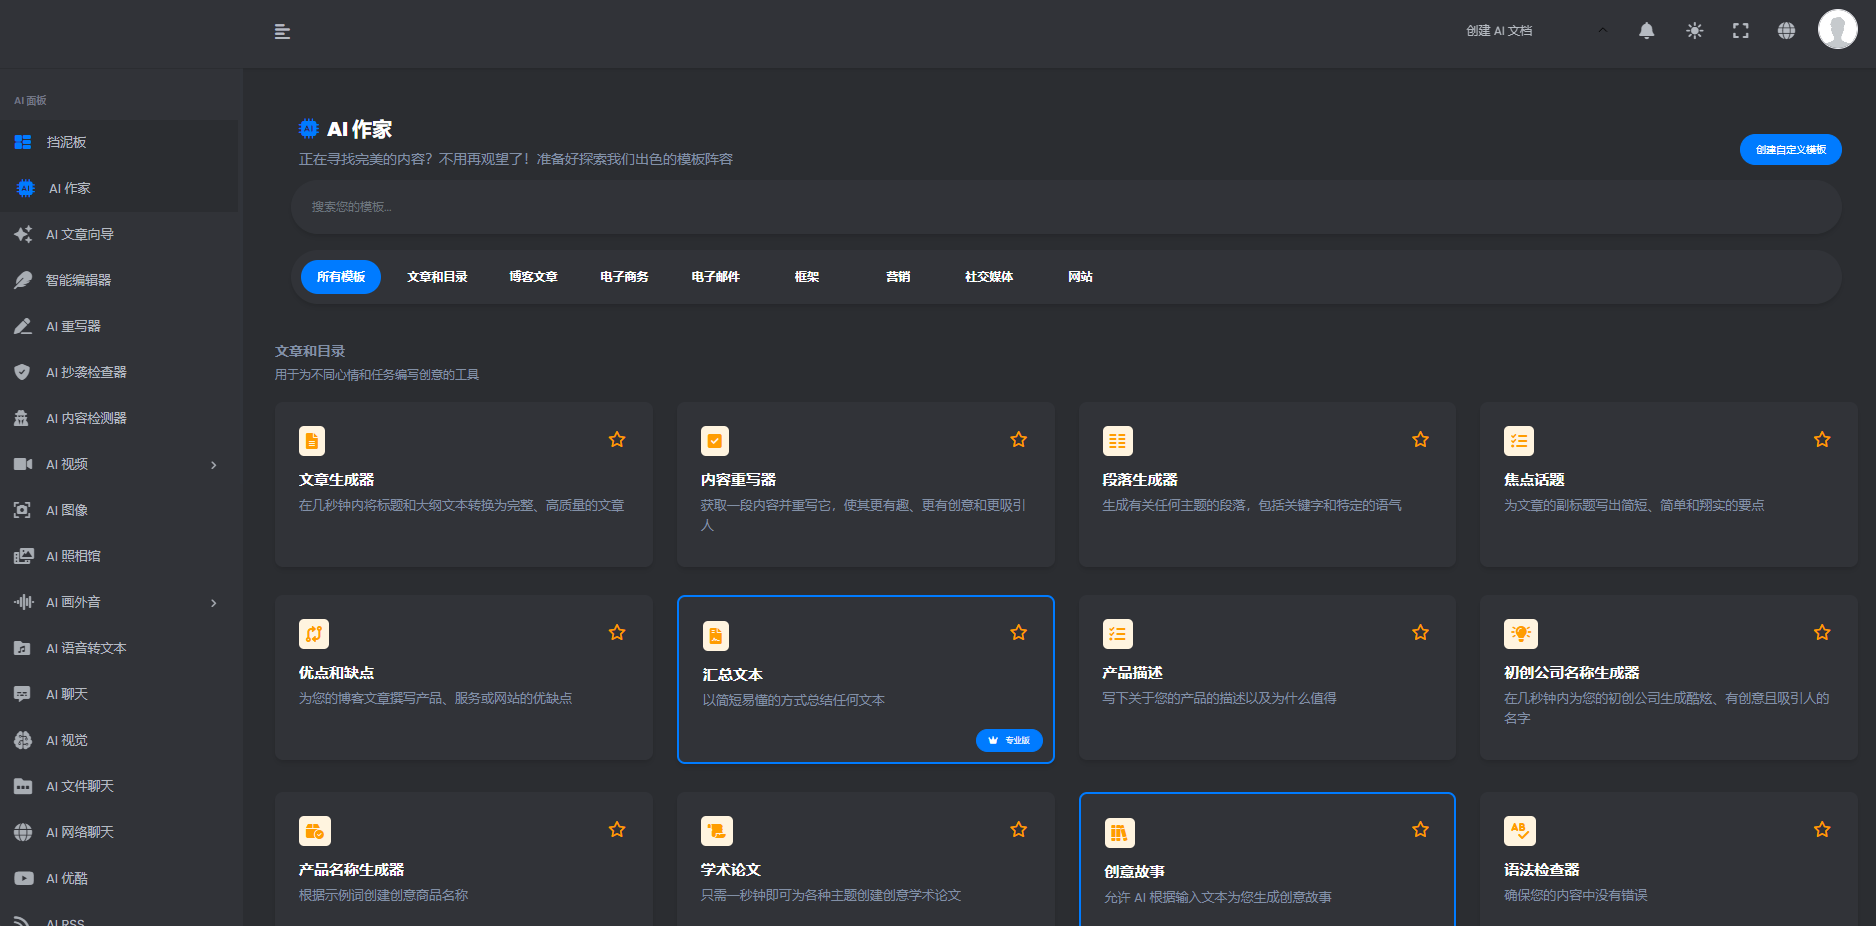Star the 汇总文本 template as favorite
Image resolution: width=1876 pixels, height=926 pixels.
1018,633
